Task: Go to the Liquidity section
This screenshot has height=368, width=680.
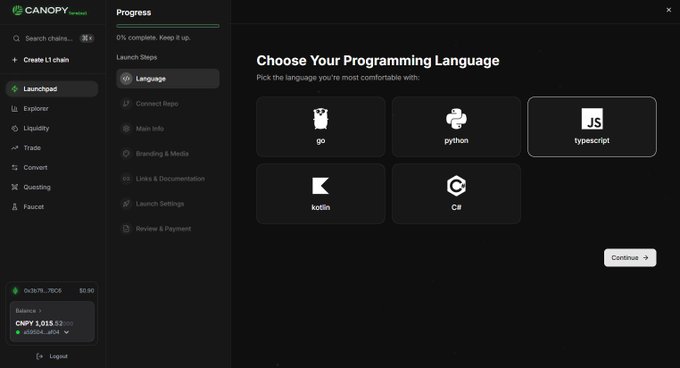Action: [52, 128]
